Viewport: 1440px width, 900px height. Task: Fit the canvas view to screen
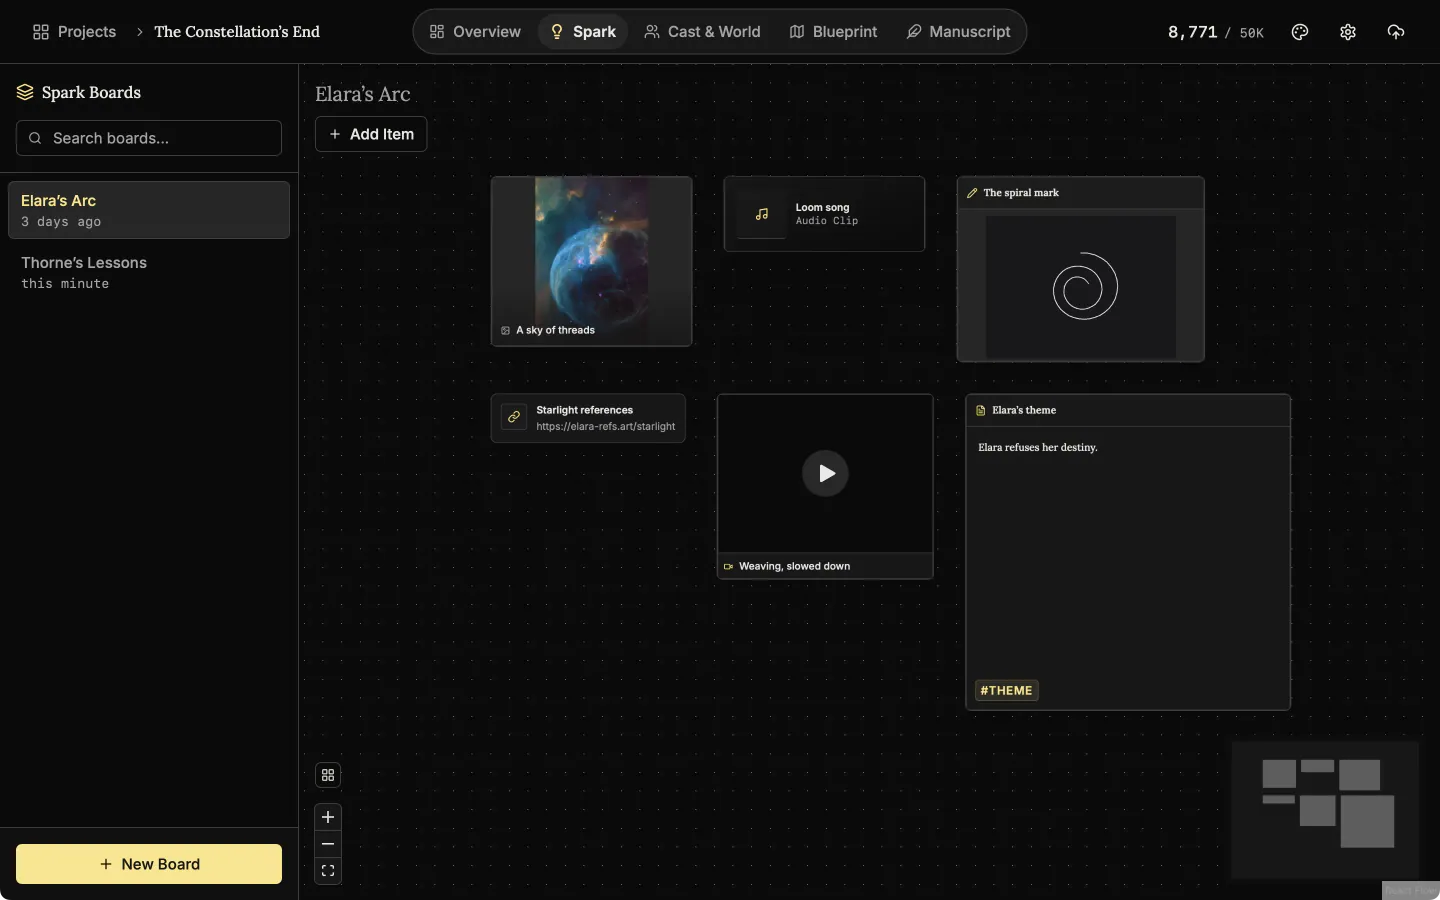click(x=328, y=871)
